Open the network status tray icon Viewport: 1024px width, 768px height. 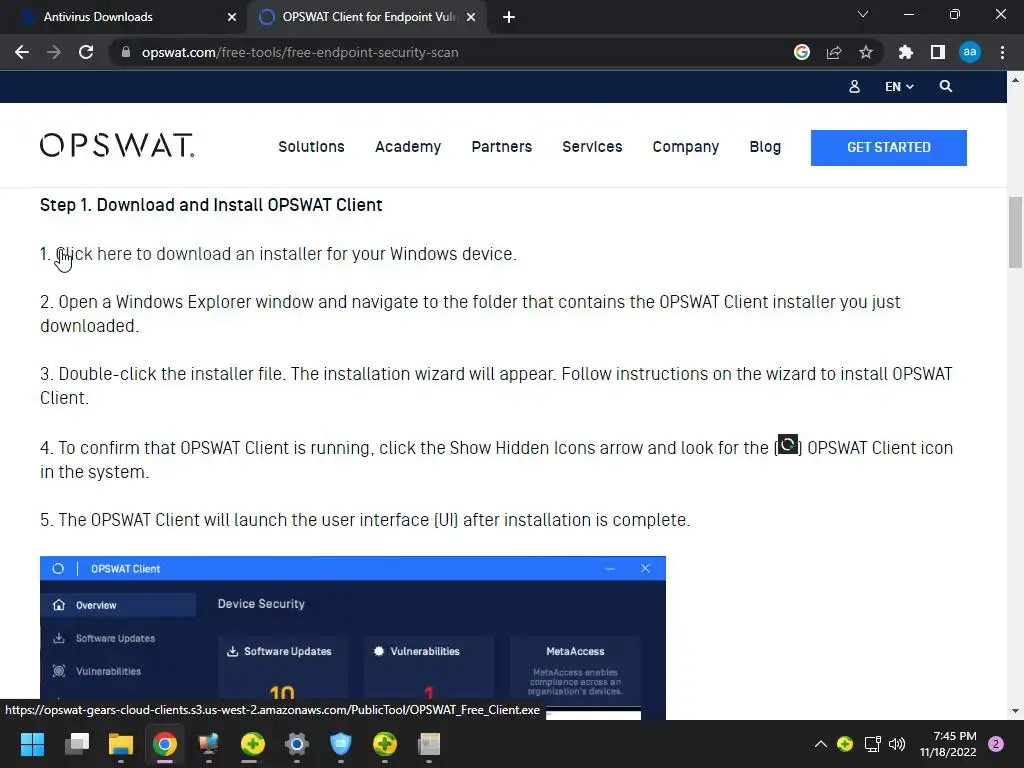(872, 744)
